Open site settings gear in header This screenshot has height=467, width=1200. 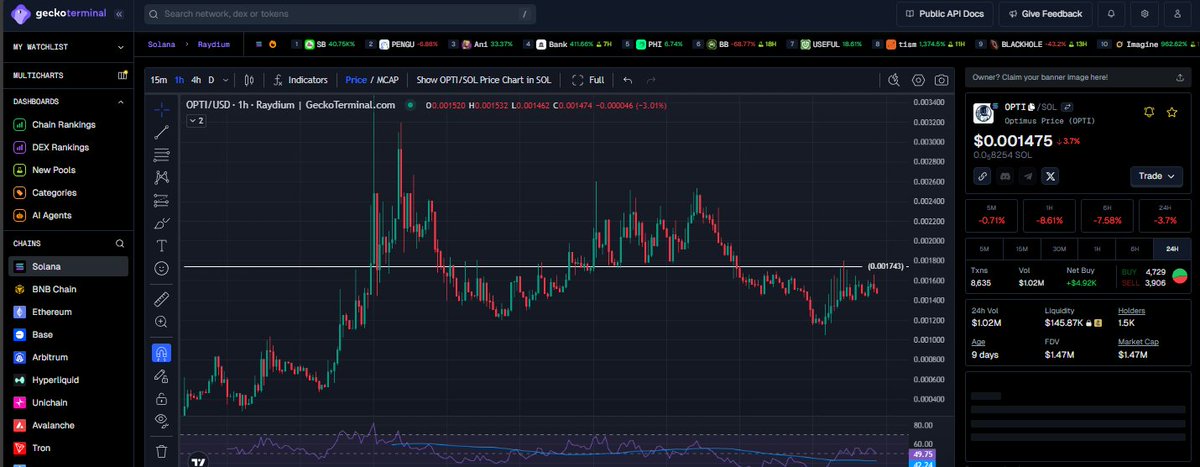pos(1145,14)
